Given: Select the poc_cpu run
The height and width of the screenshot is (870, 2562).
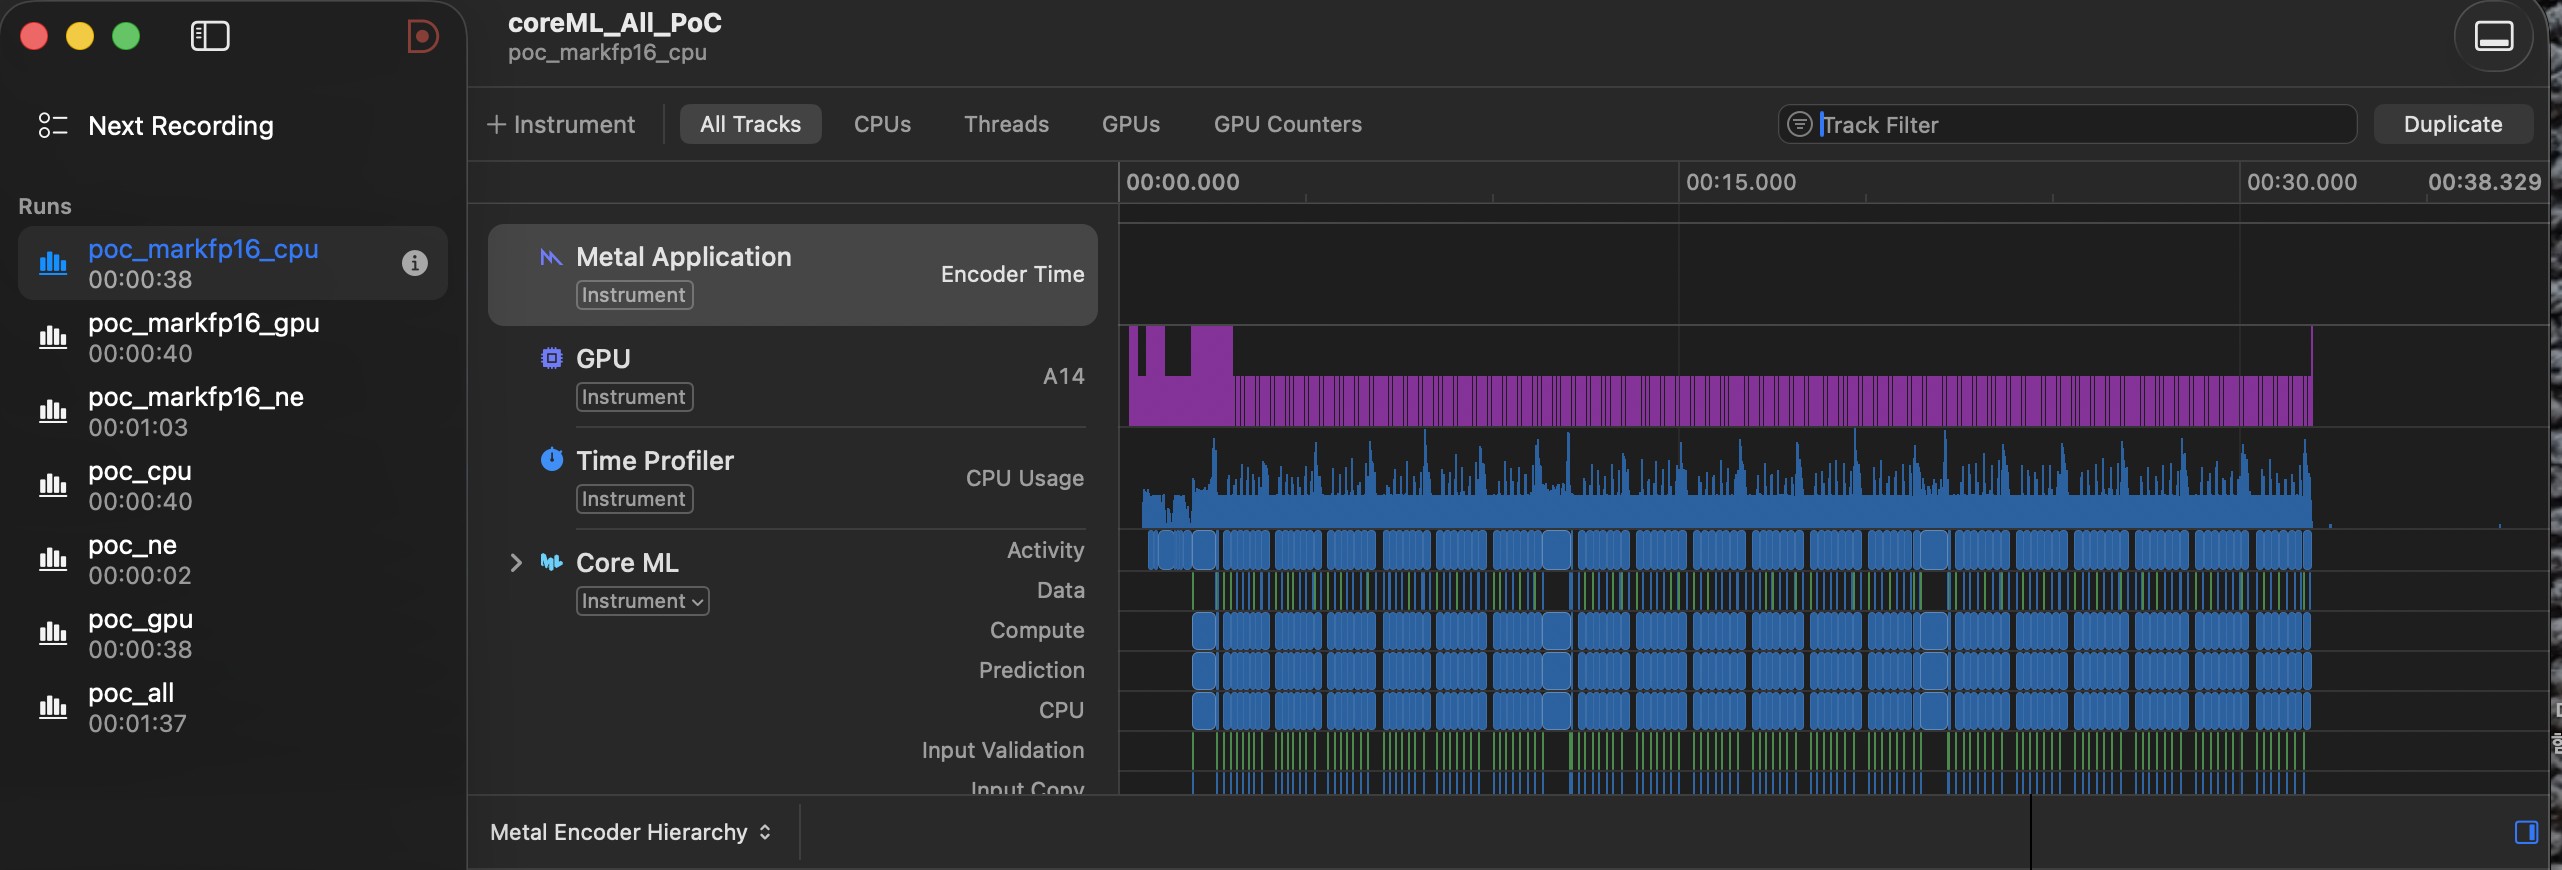Looking at the screenshot, I should pyautogui.click(x=233, y=486).
